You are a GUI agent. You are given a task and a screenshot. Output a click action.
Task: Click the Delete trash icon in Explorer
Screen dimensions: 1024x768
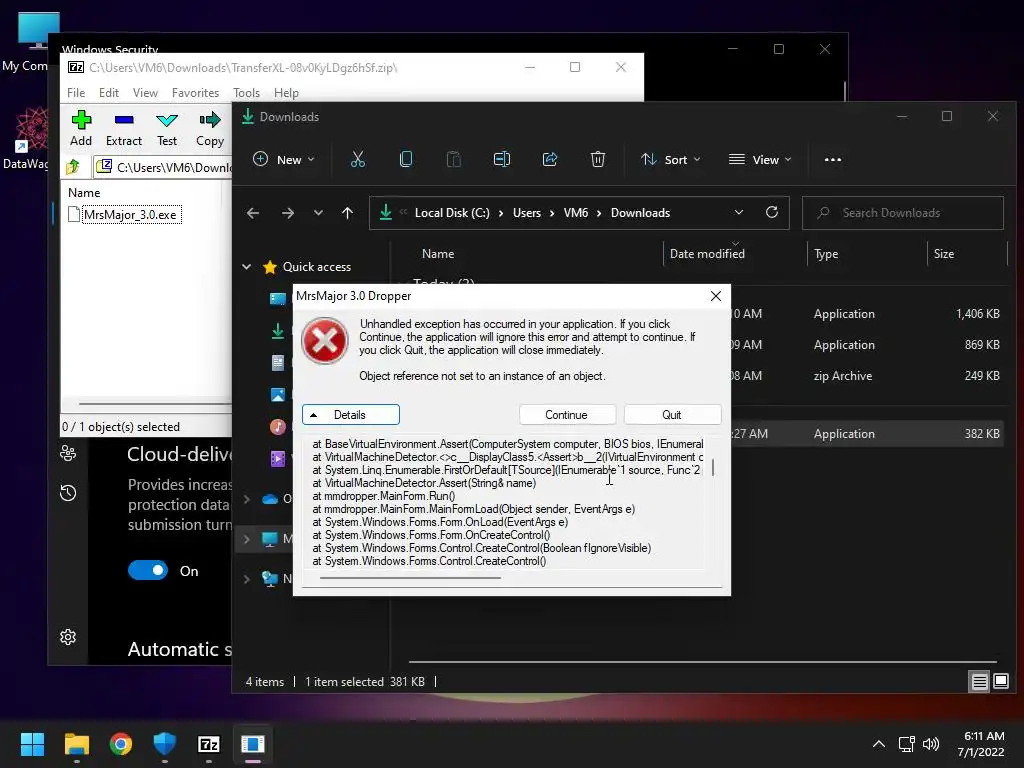(598, 159)
